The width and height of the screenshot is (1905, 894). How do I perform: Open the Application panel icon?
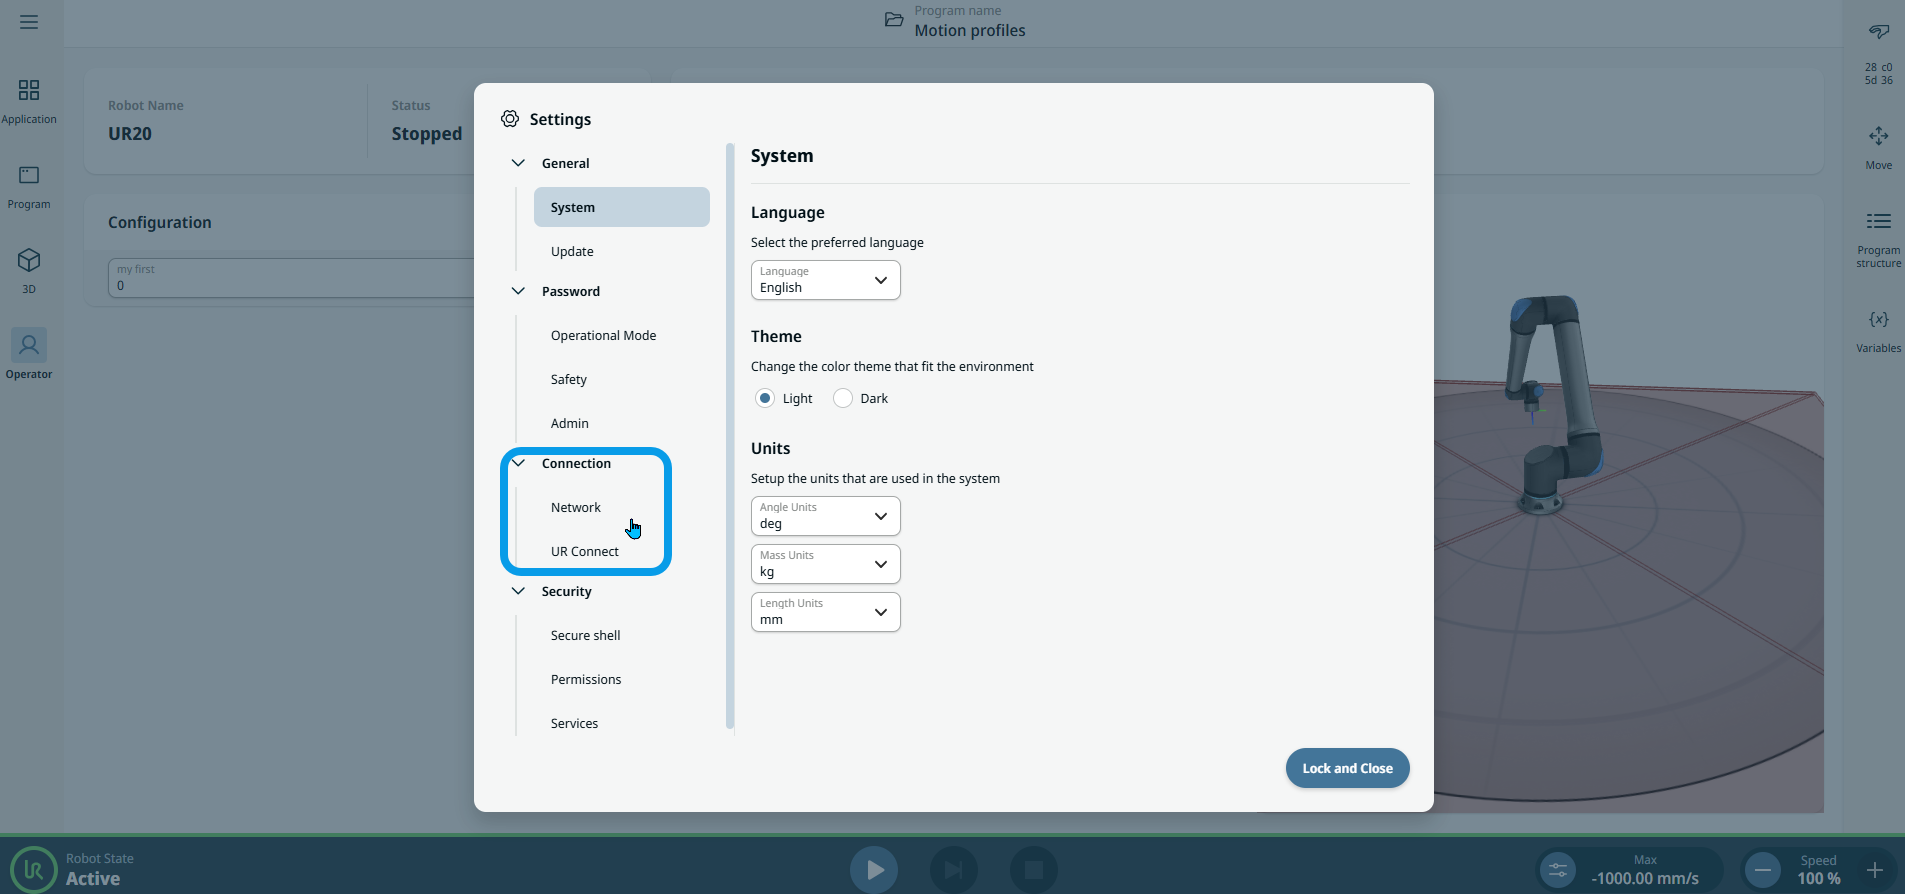29,91
